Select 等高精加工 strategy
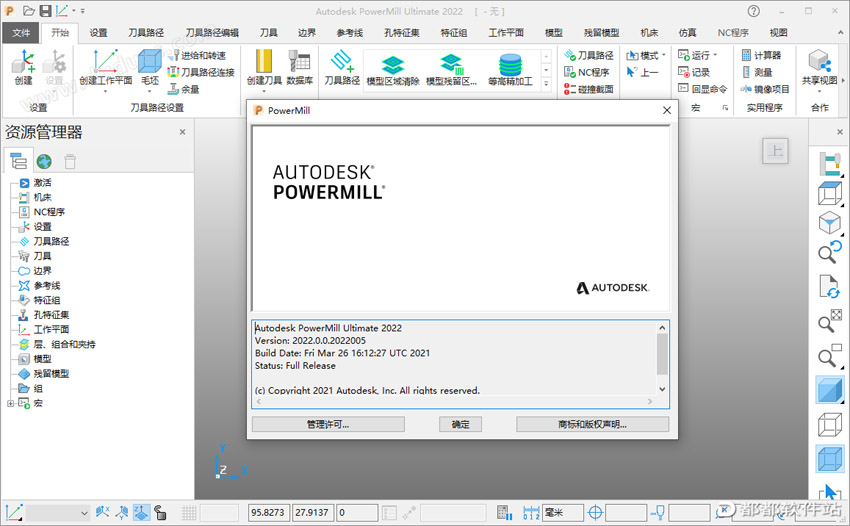This screenshot has height=526, width=850. pos(510,70)
